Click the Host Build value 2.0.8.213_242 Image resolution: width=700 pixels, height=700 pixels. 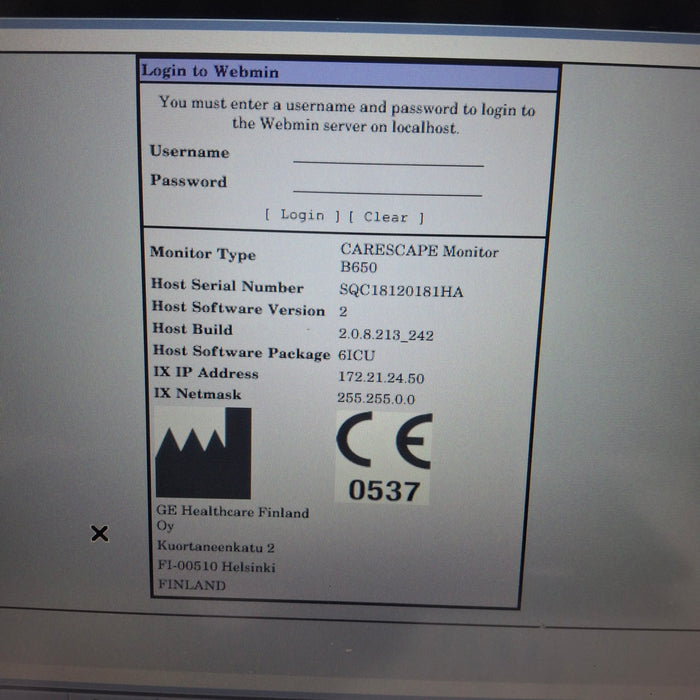tap(386, 336)
